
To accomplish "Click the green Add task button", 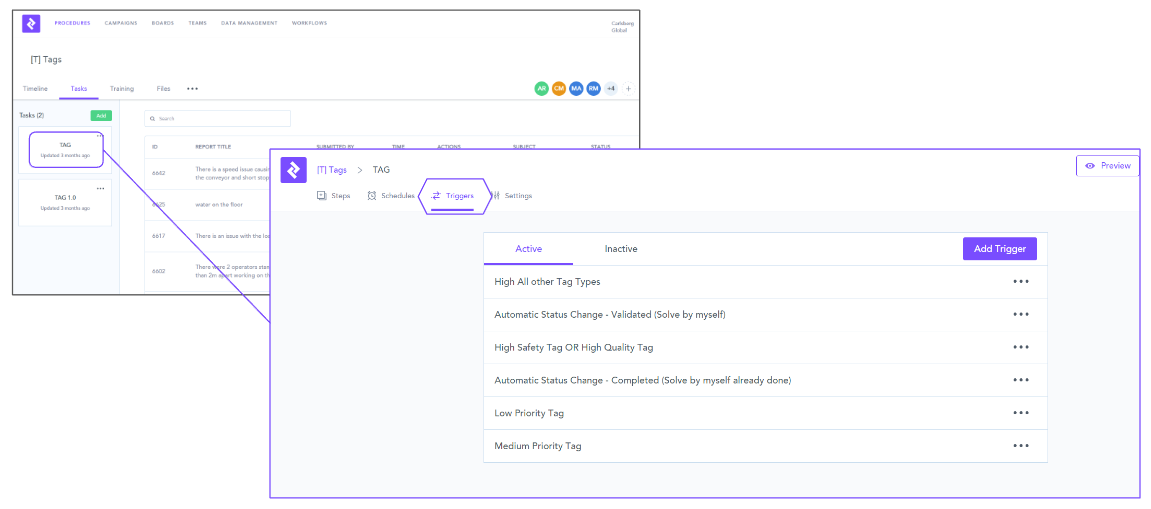I will pos(101,116).
